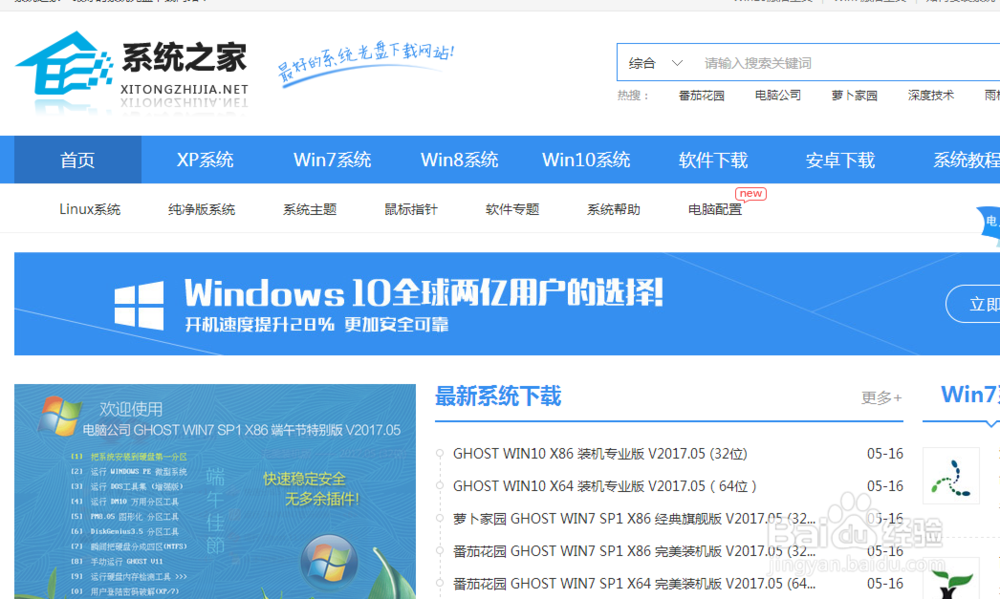Screen dimensions: 1000x599
Task: Open the 系统教程 nav tab
Action: tap(966, 159)
